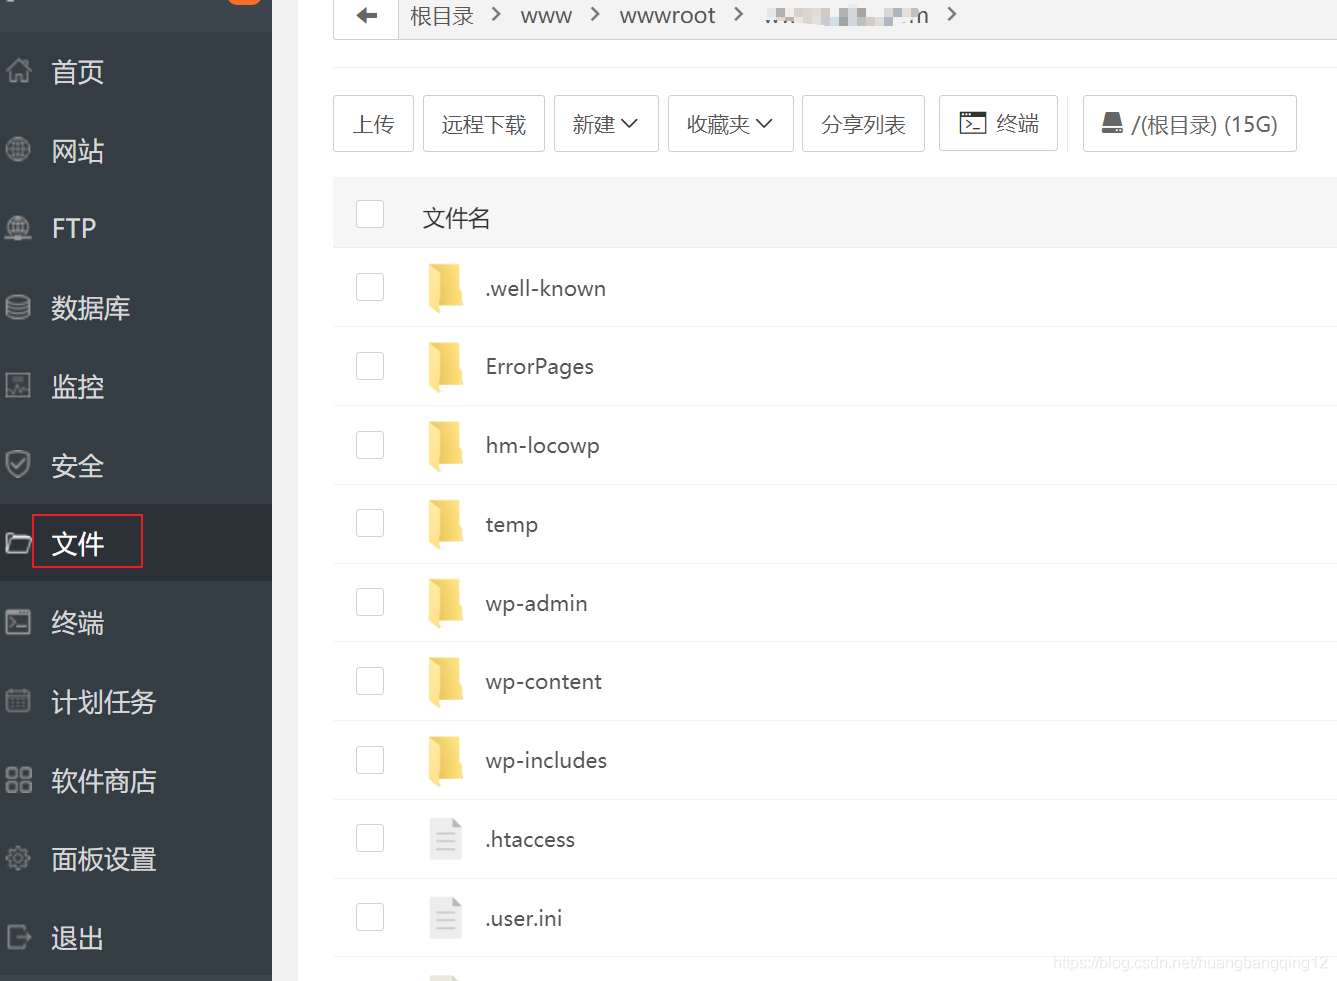Click the 文件名 column header

coord(456,218)
